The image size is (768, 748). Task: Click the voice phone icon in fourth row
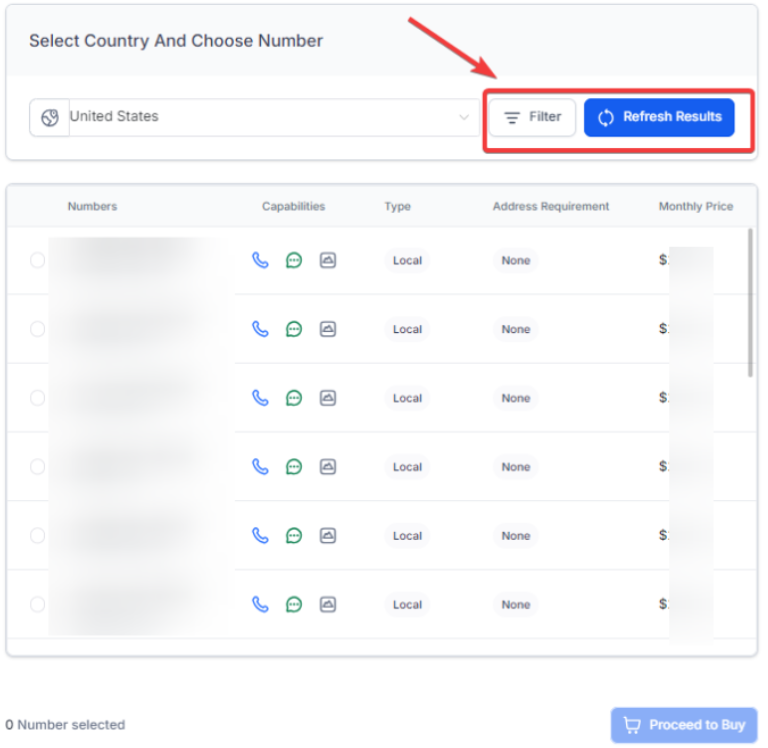[260, 467]
